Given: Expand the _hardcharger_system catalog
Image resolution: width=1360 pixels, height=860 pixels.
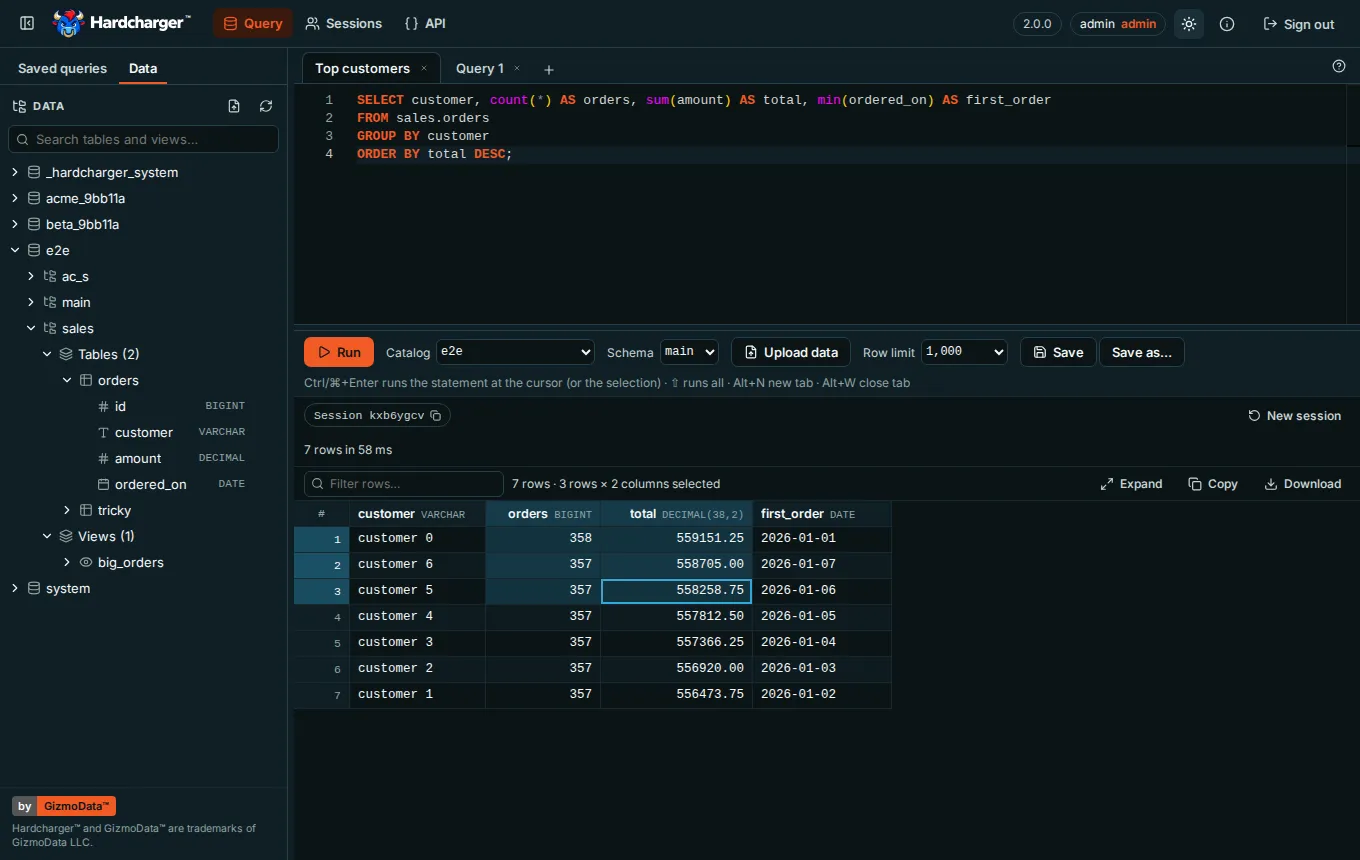Looking at the screenshot, I should pyautogui.click(x=15, y=172).
